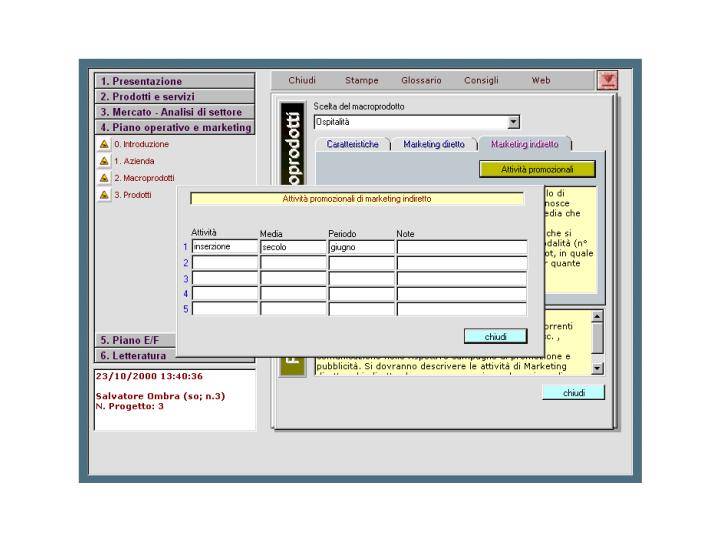Open section 6. Letteratura
720x540 pixels.
click(135, 356)
